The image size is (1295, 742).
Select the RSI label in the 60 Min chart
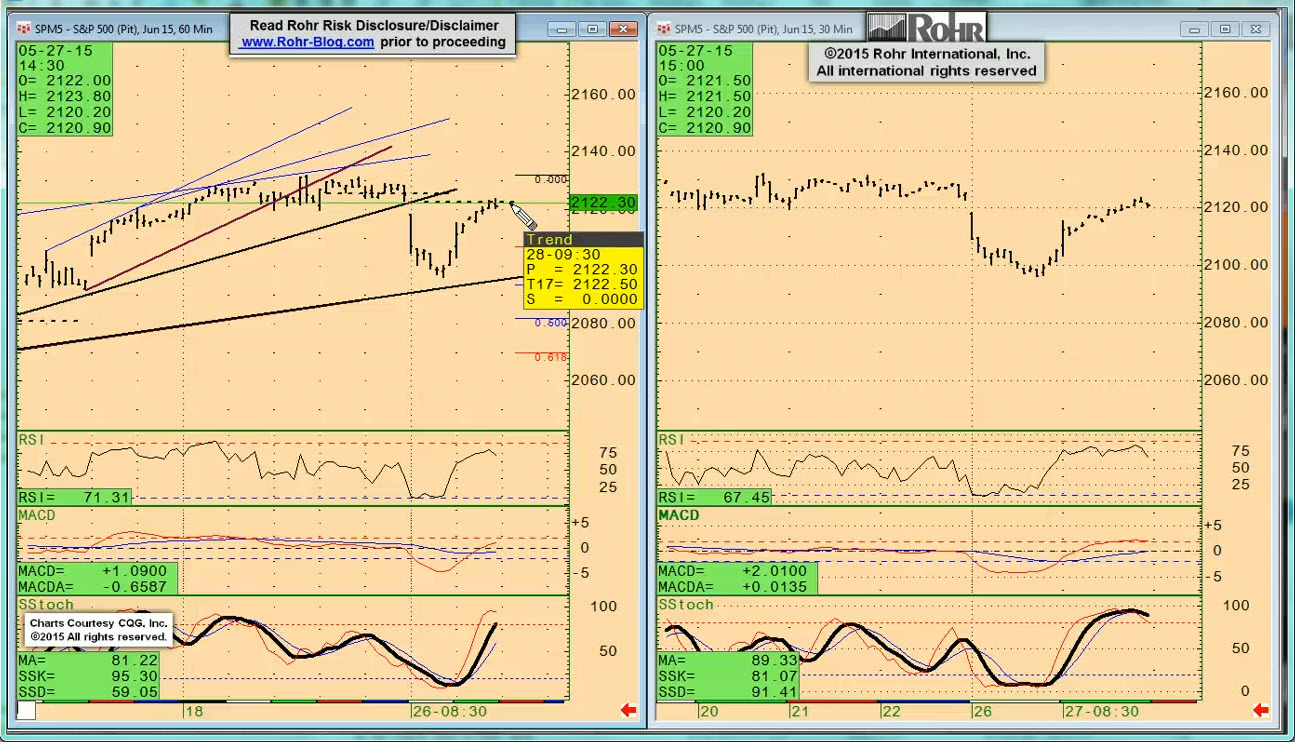pyautogui.click(x=33, y=440)
